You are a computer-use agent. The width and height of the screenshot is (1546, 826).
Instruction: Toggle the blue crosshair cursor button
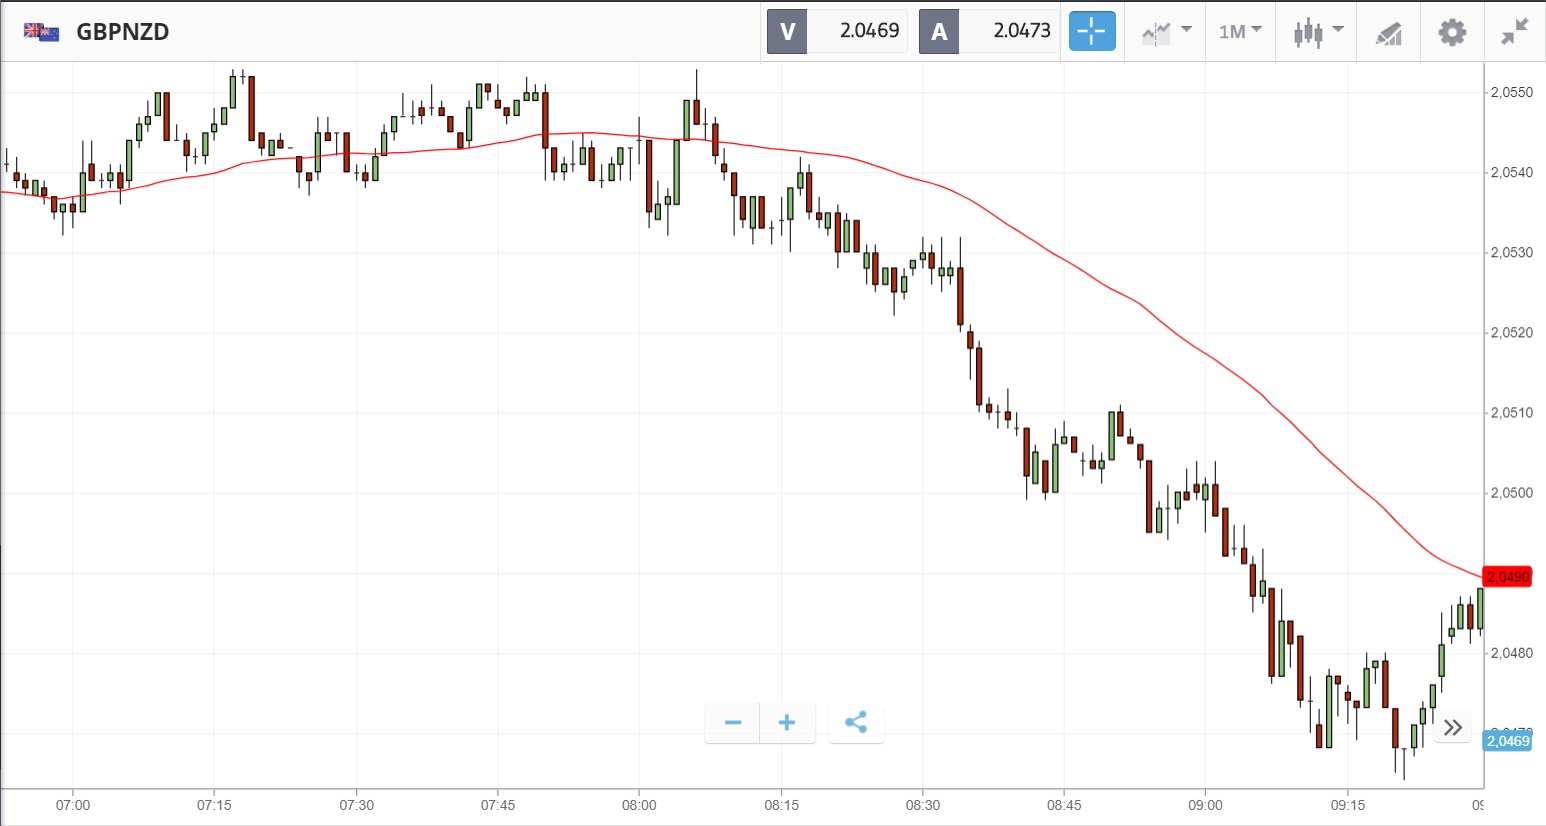(1092, 32)
